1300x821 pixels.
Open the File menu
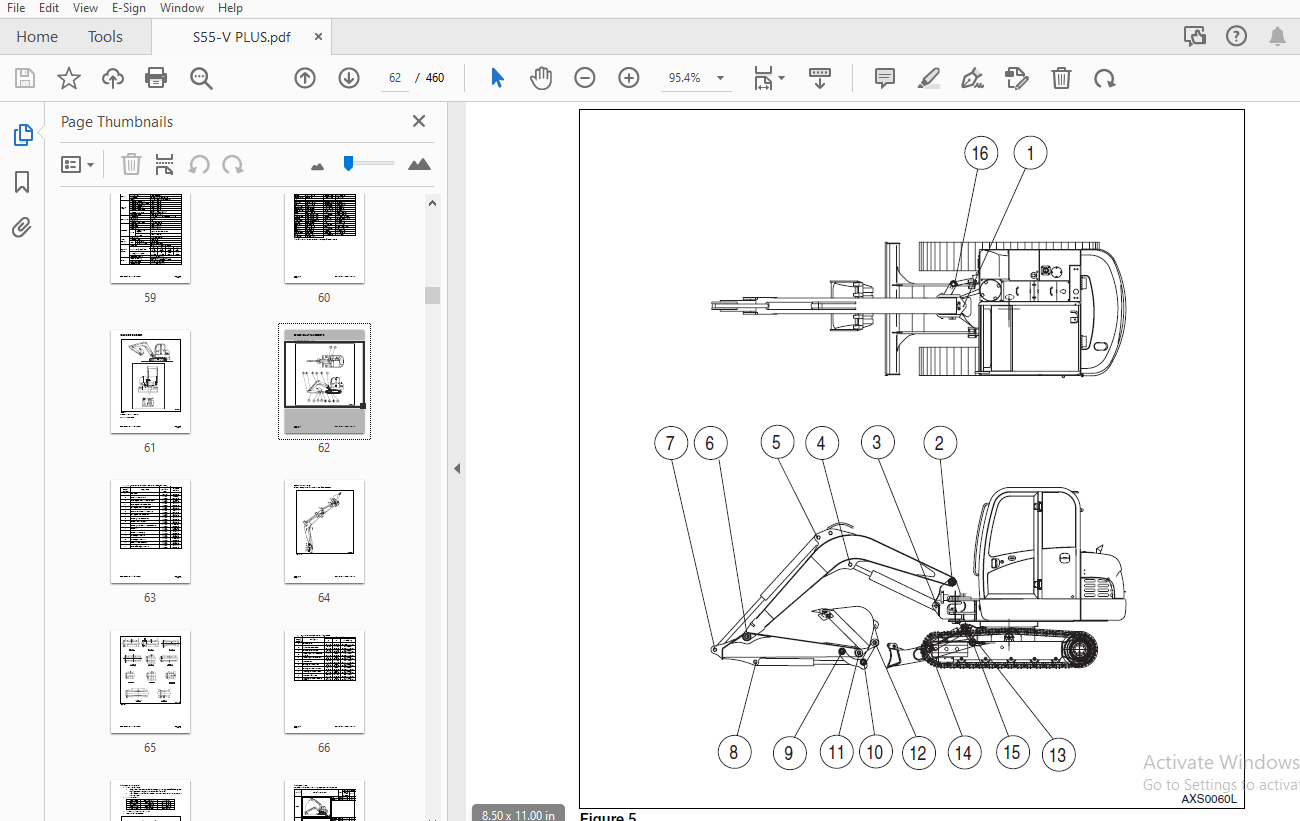point(16,8)
